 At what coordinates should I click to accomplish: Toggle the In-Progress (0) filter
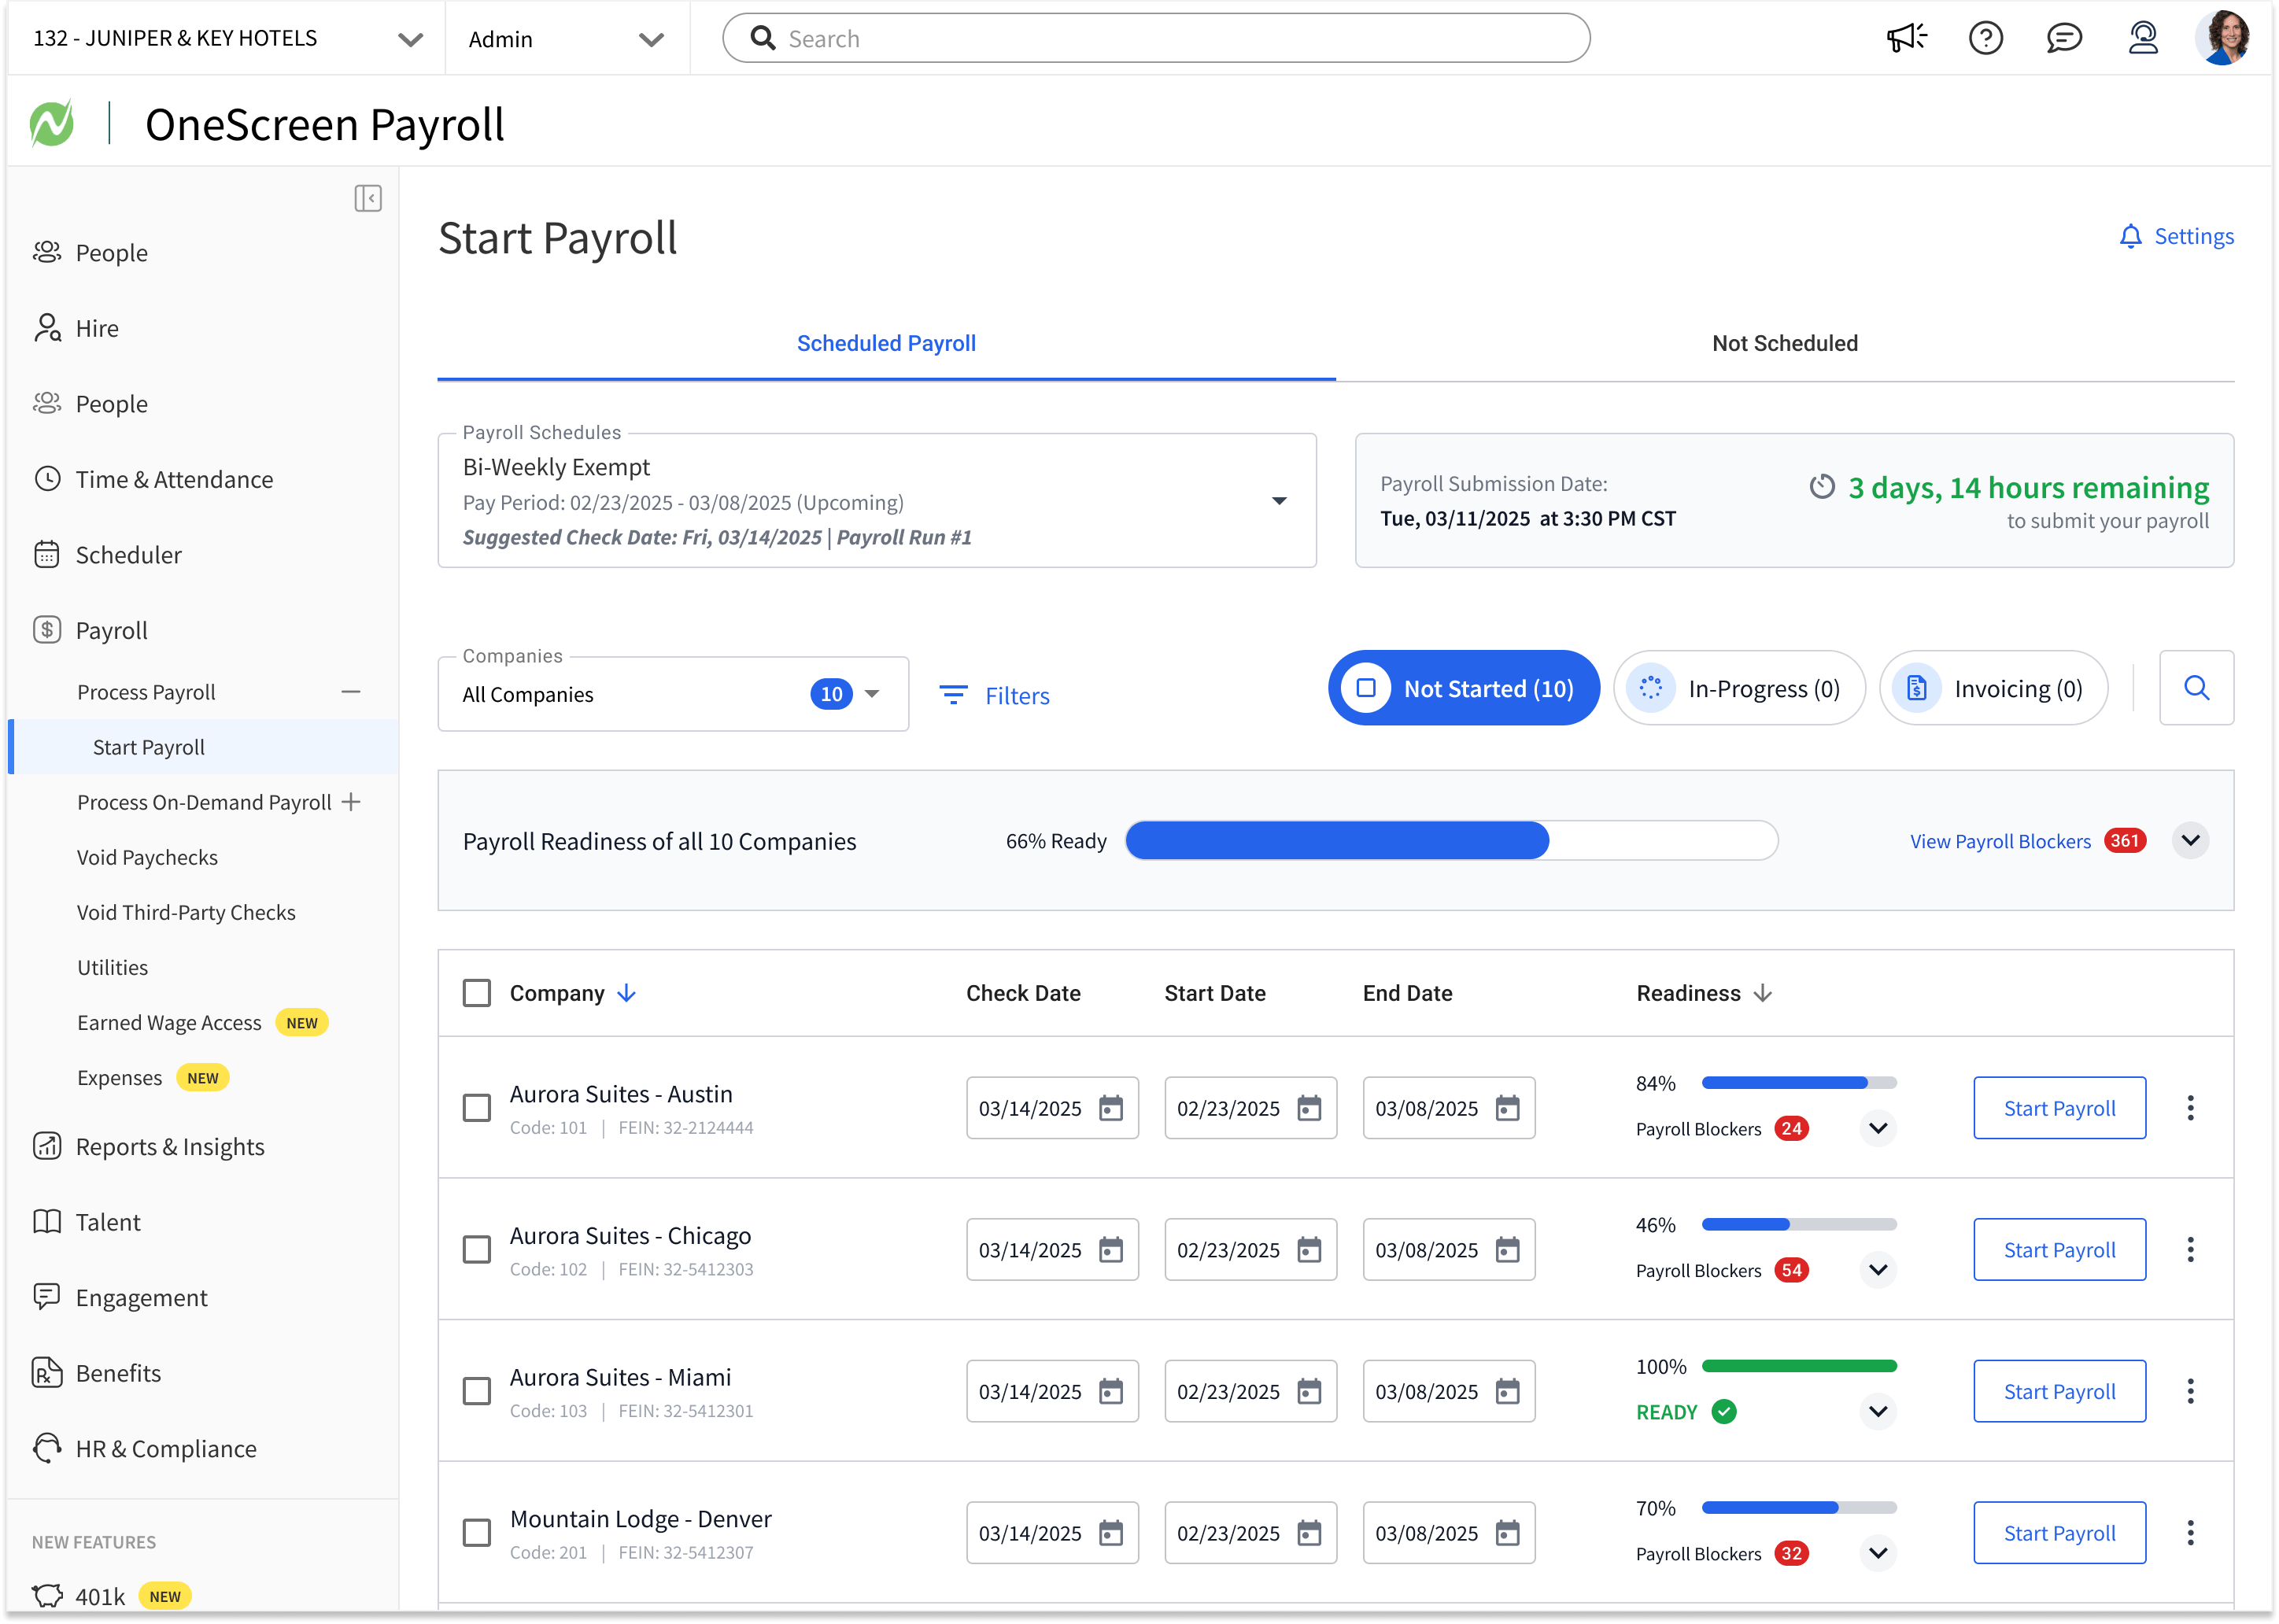(1739, 688)
